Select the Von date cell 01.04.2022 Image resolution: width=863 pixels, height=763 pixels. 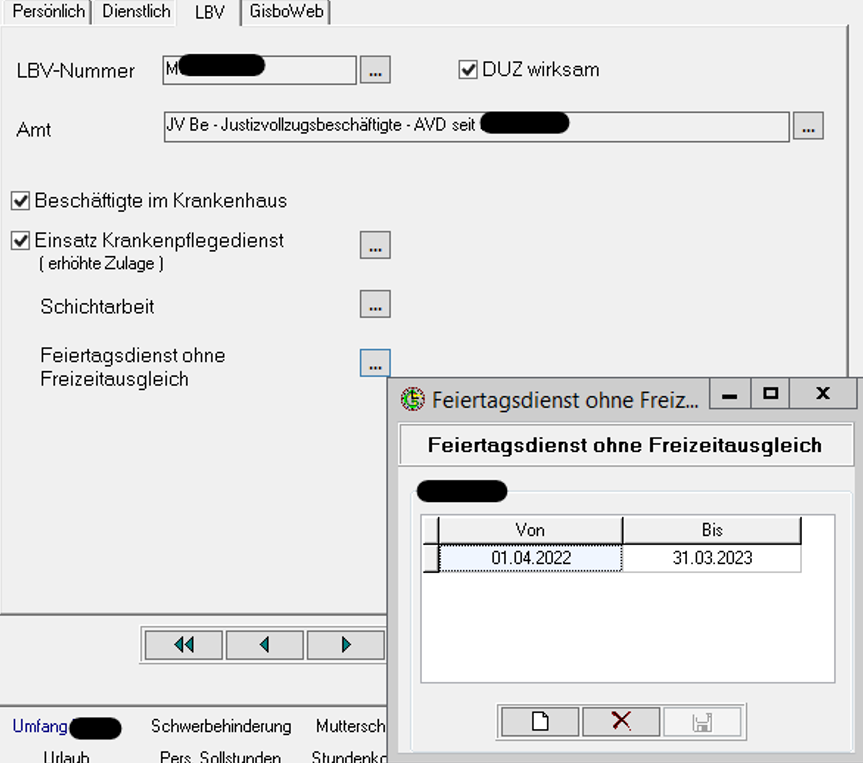531,558
